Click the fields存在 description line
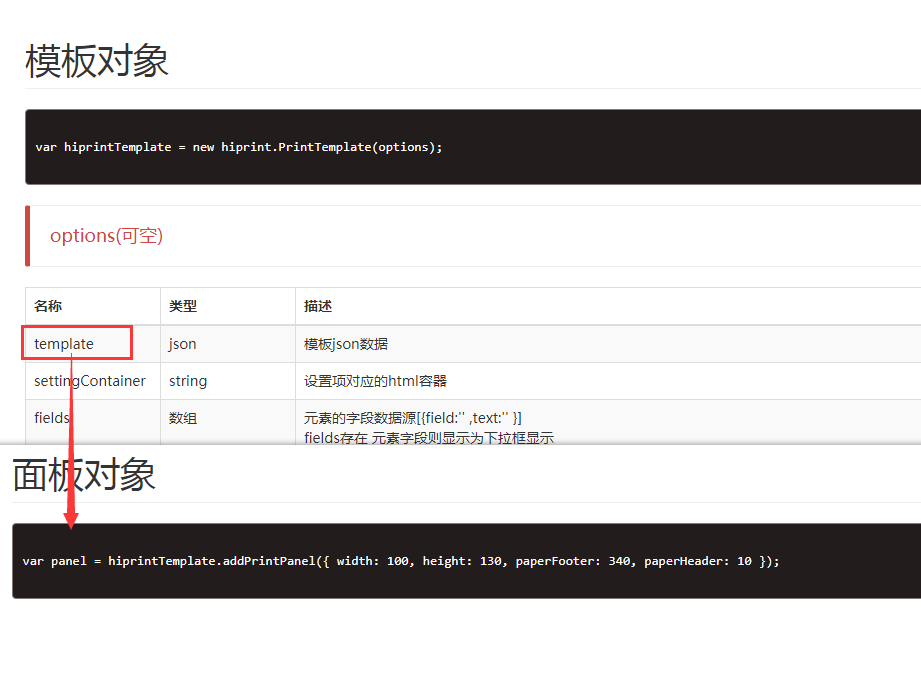Image resolution: width=921 pixels, height=686 pixels. point(429,438)
